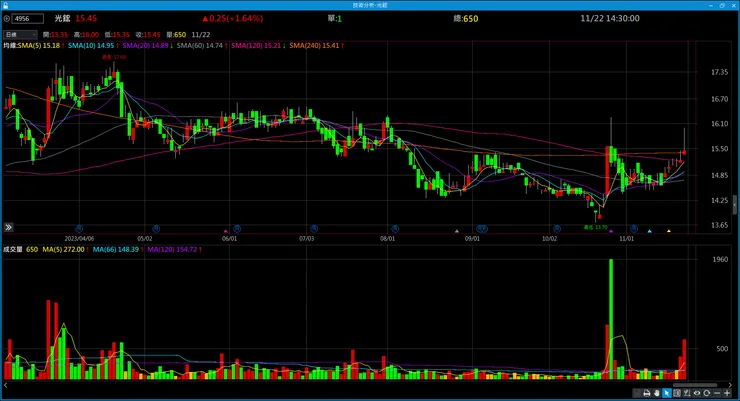Screen dimensions: 740x401
Task: Click the MA(66) 148.39 volume label
Action: (x=118, y=249)
